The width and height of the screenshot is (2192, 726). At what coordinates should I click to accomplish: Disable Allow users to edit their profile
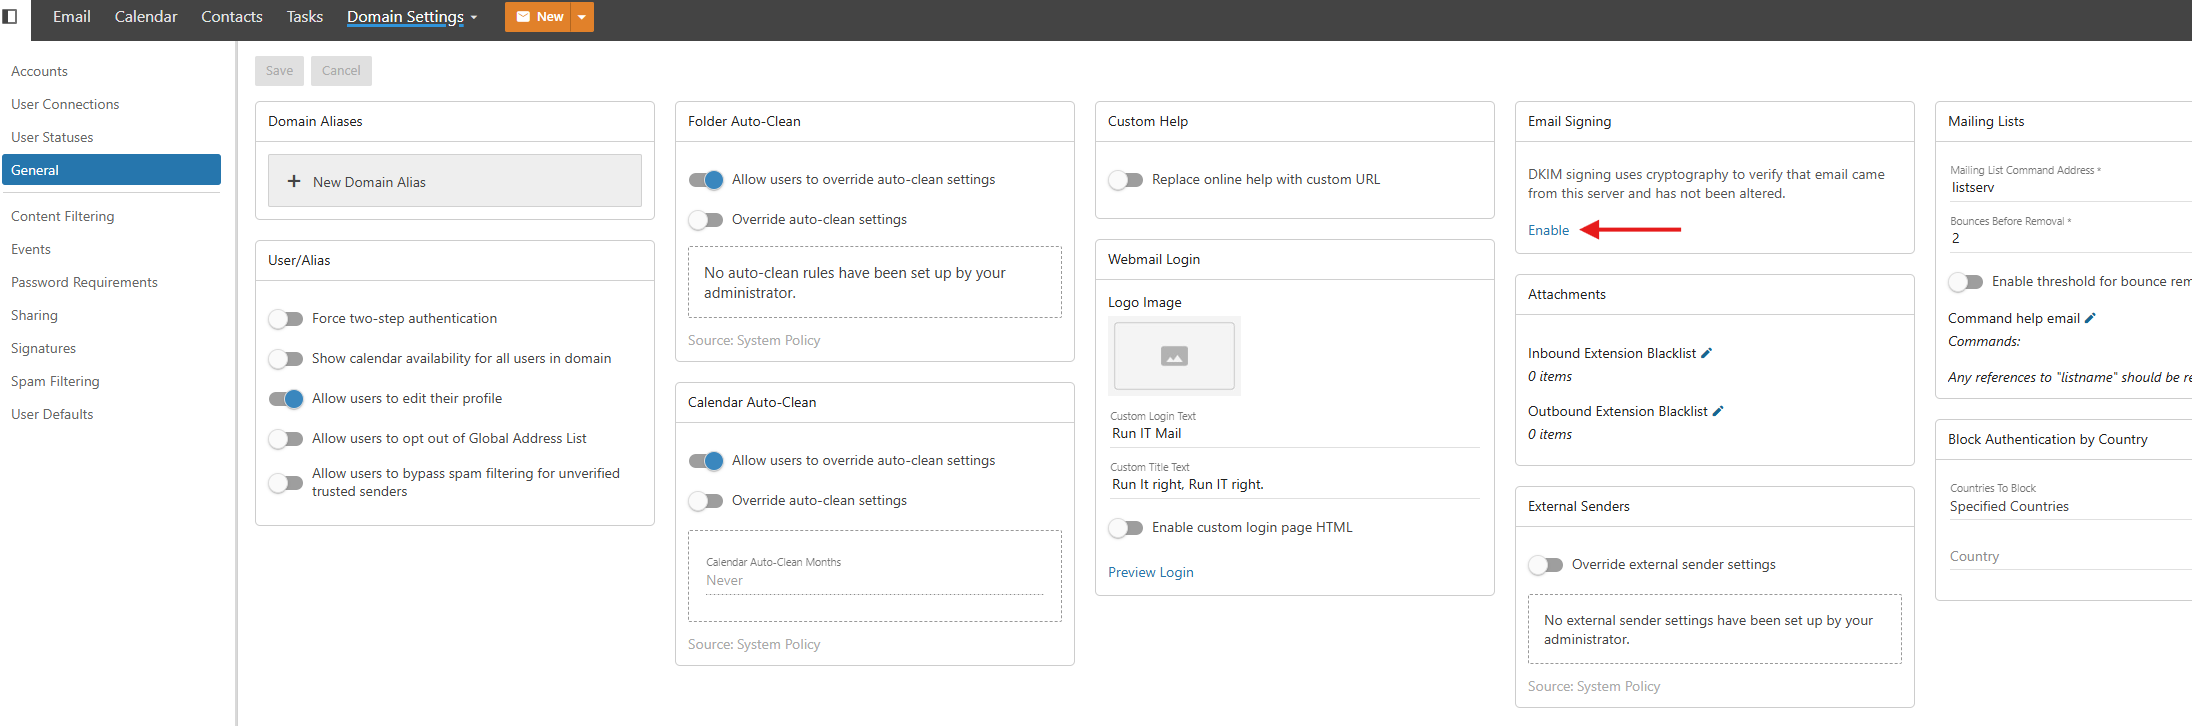[x=286, y=399]
